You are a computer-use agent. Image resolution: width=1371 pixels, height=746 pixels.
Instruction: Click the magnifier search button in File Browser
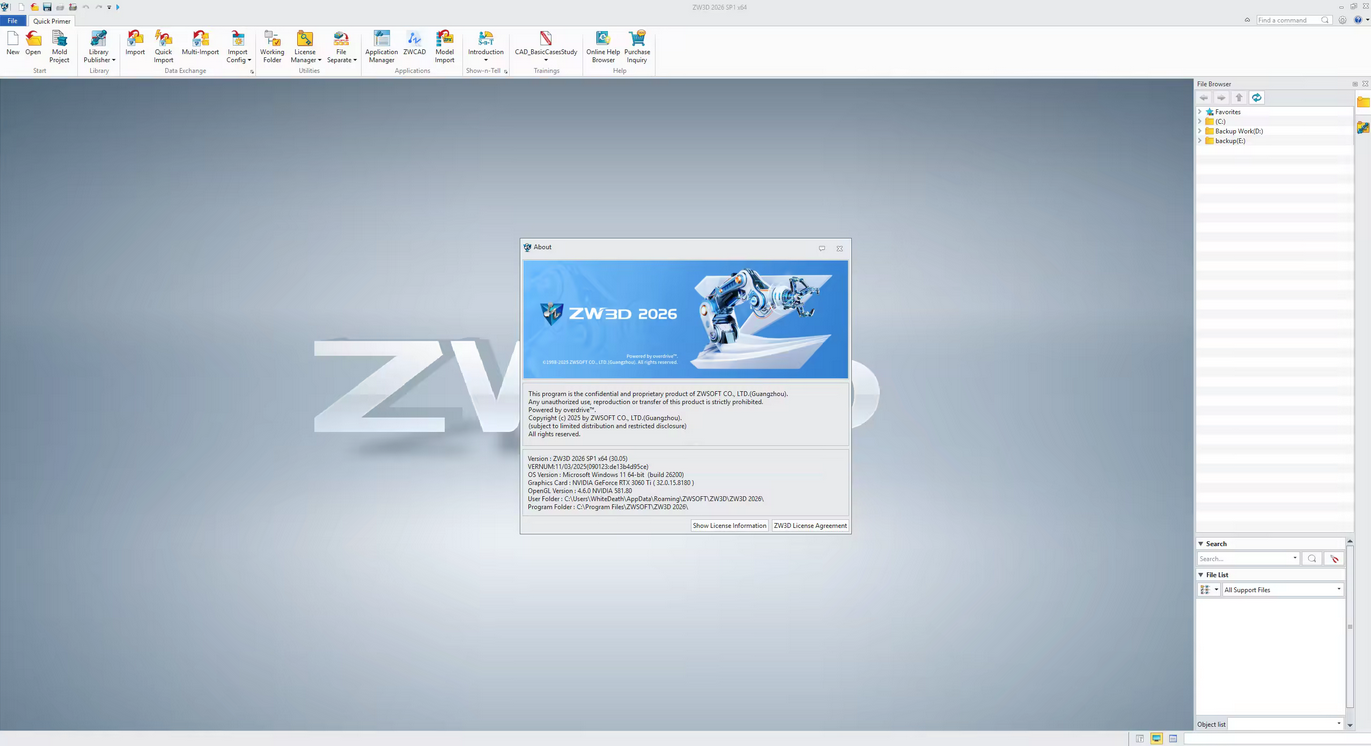(x=1312, y=559)
